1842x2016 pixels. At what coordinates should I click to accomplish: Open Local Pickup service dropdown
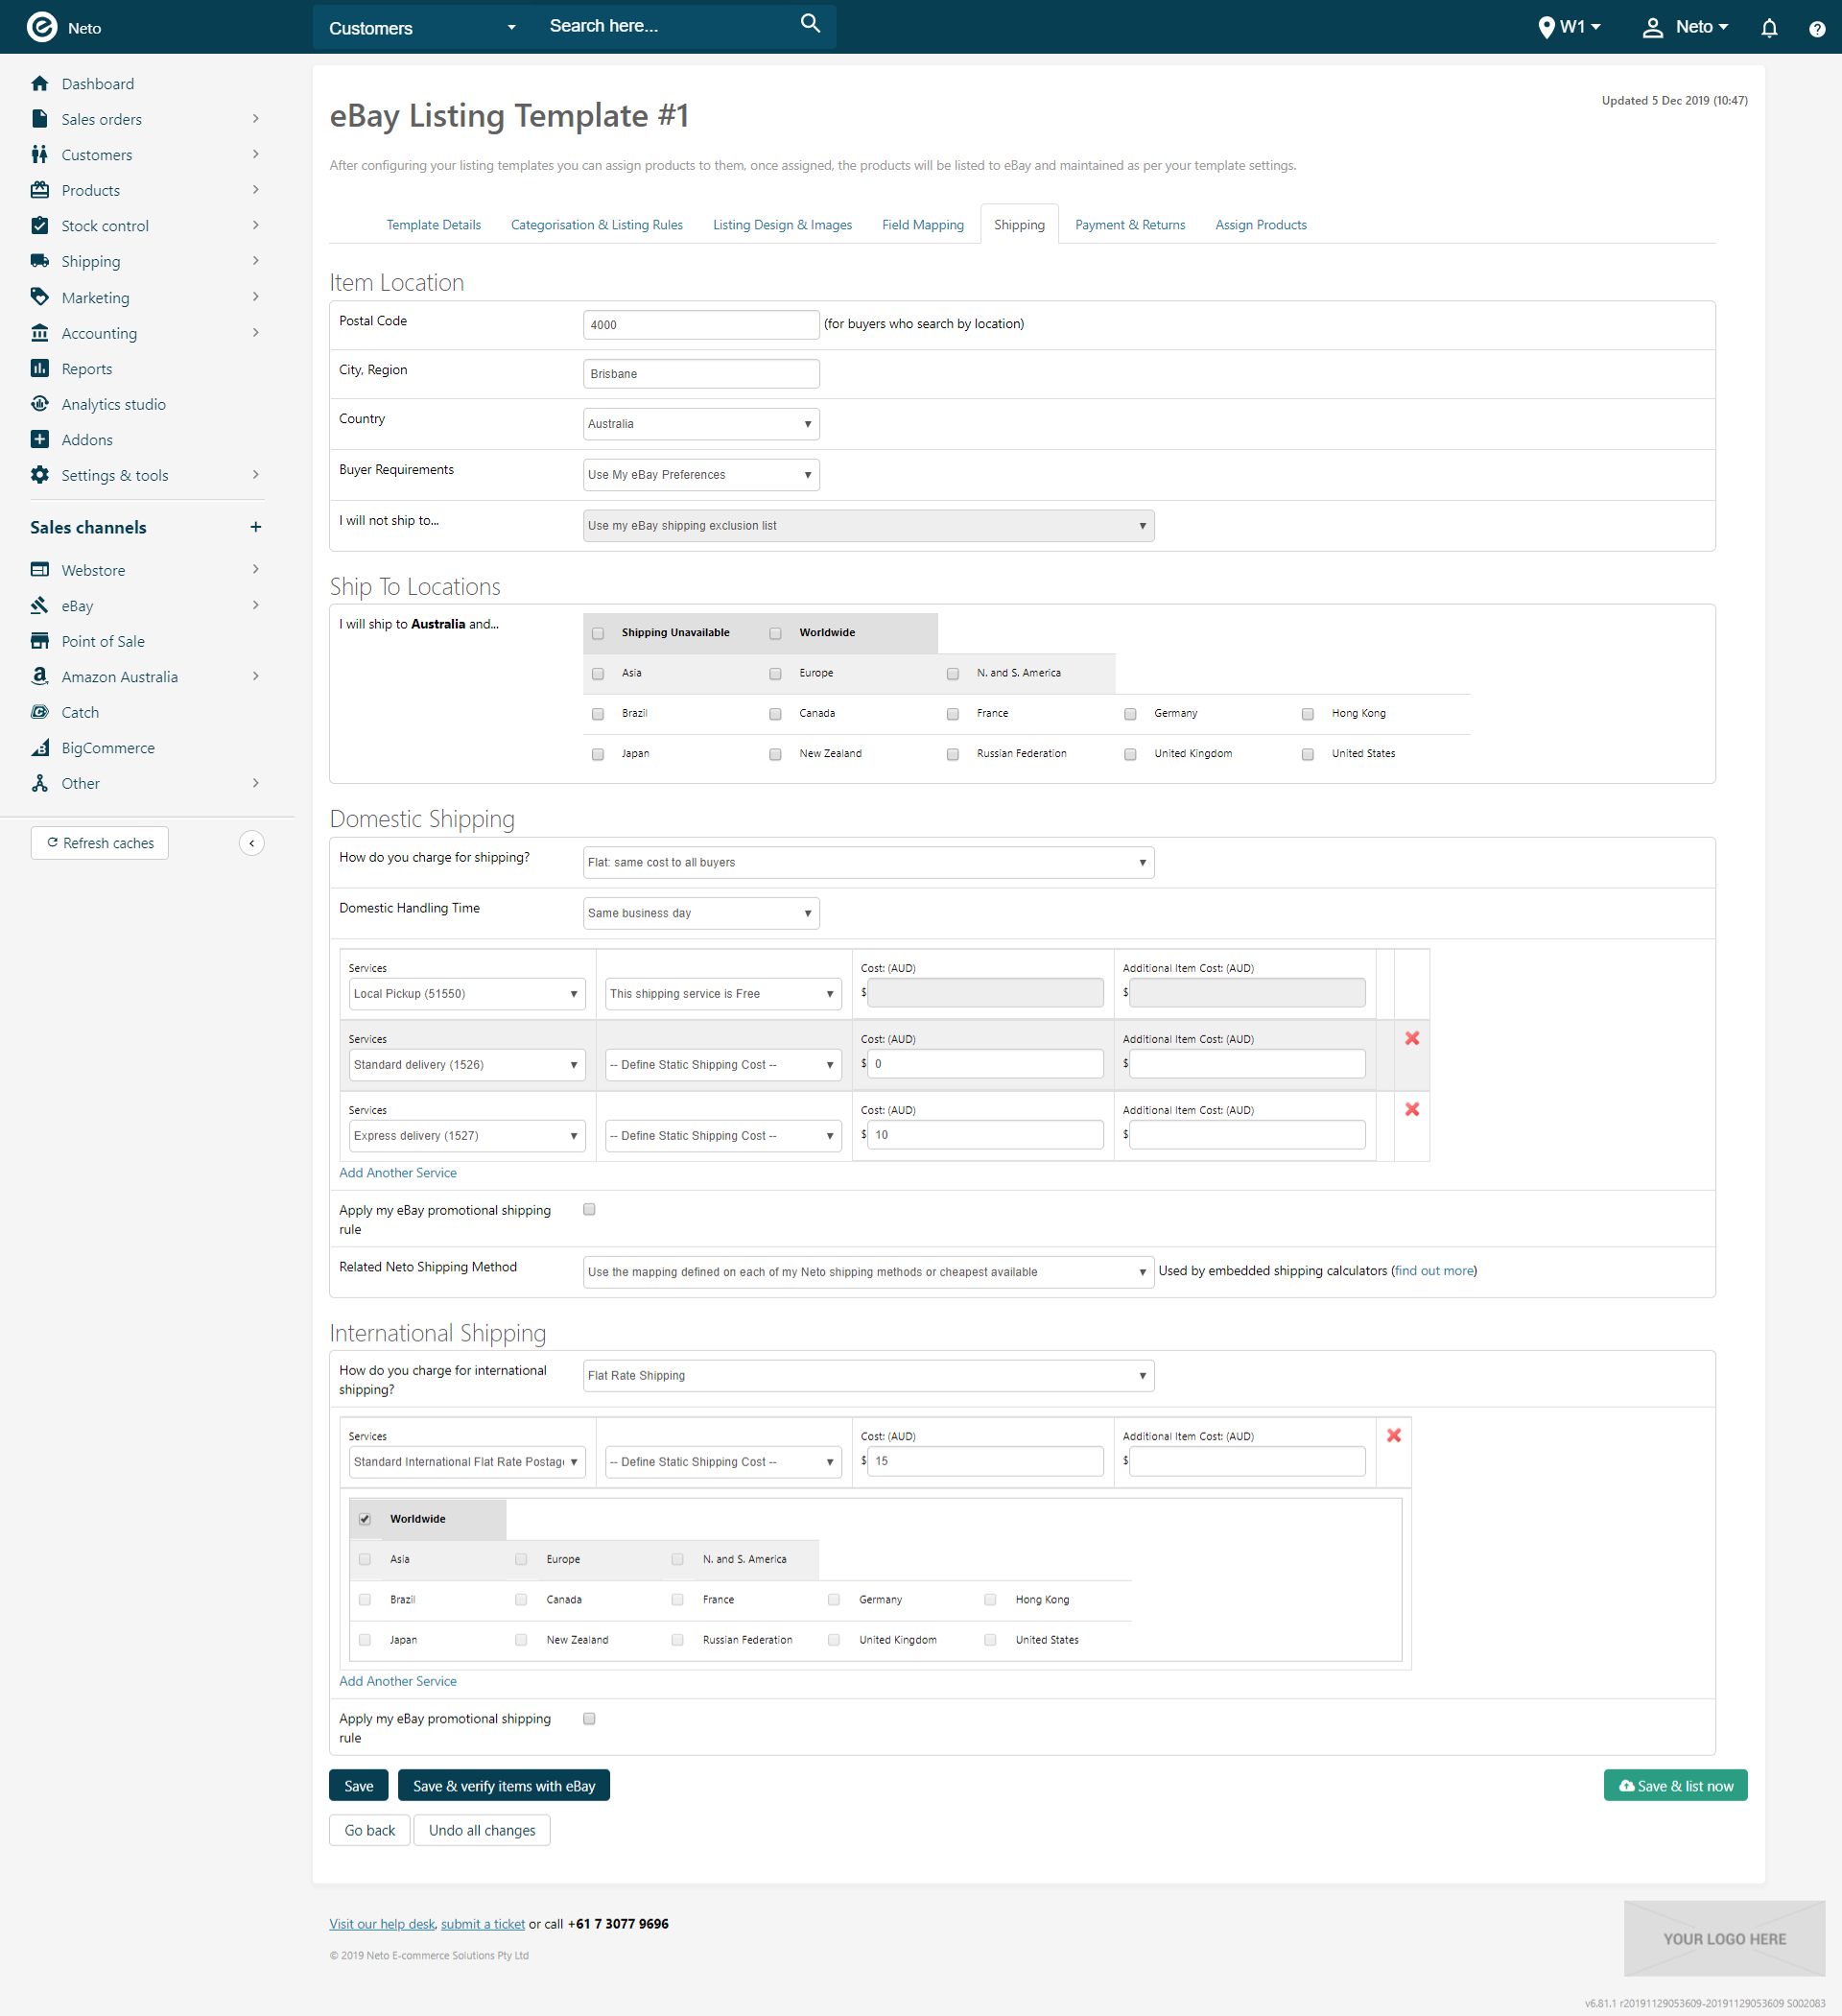(467, 994)
